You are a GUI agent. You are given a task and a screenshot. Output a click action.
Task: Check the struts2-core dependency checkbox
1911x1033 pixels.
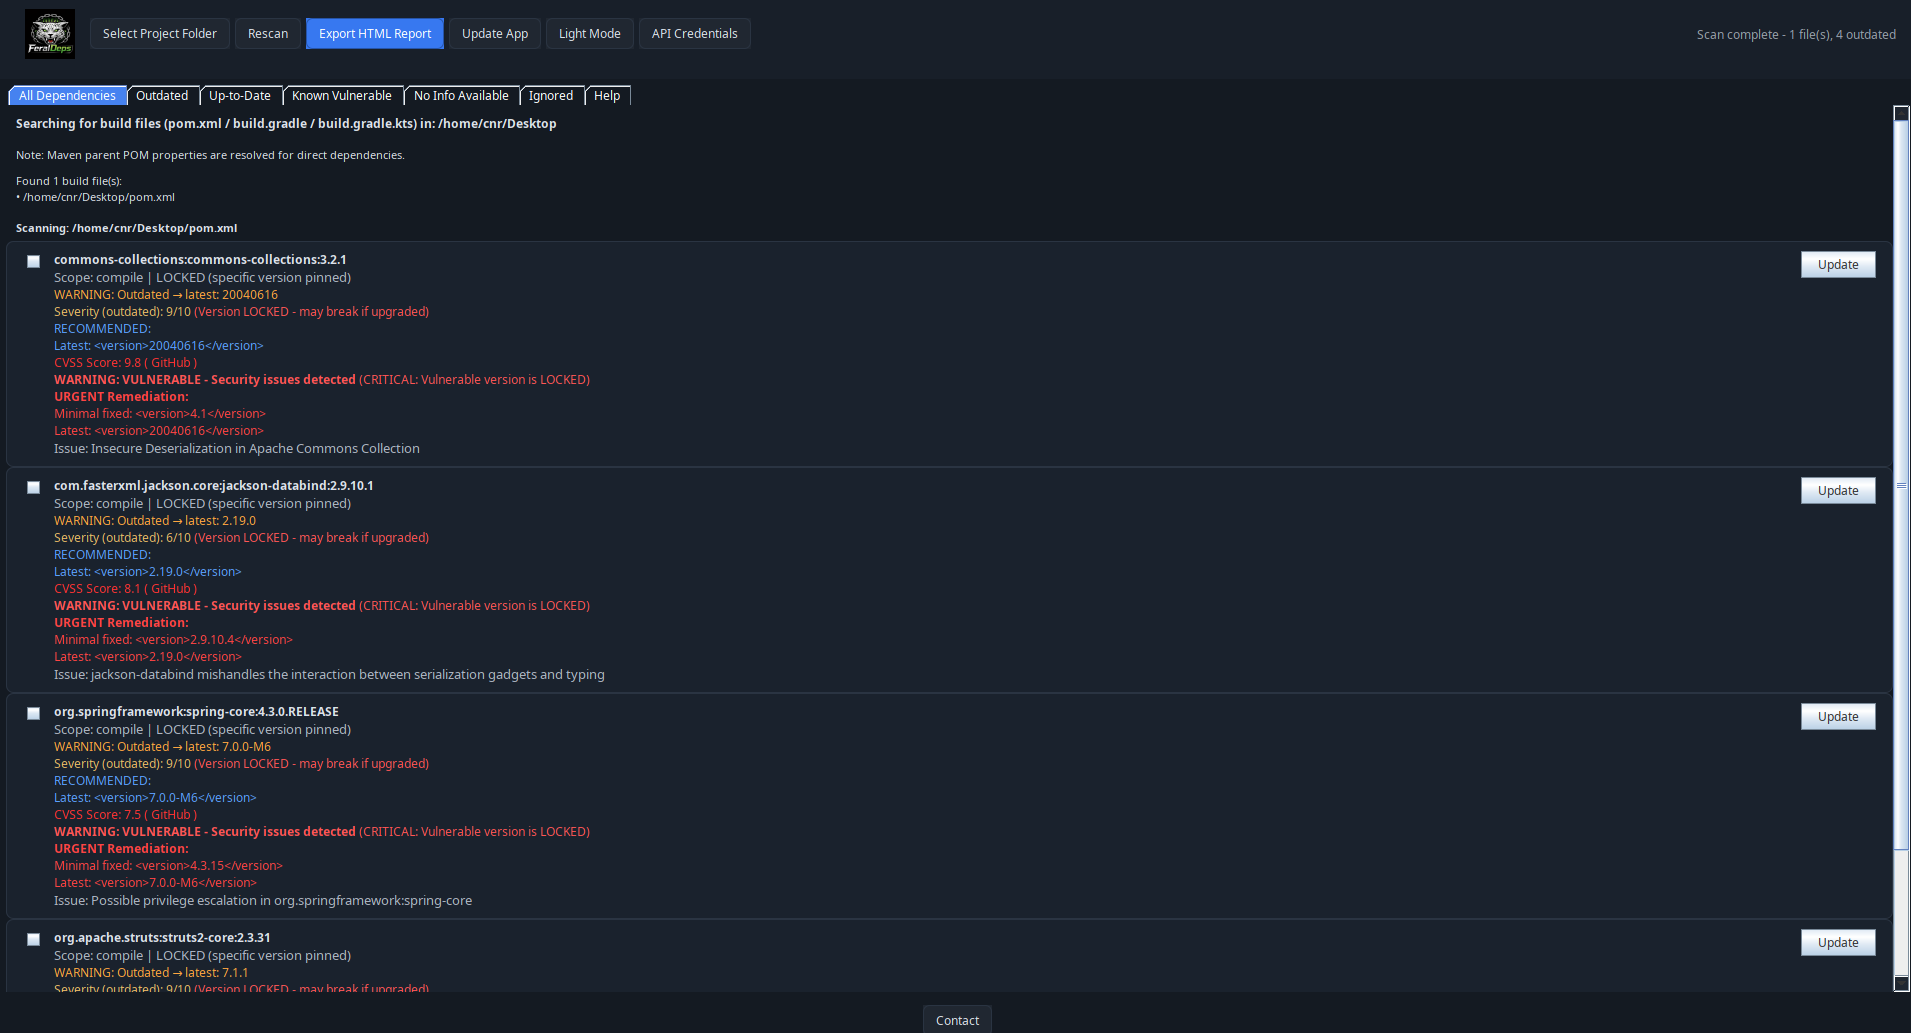(33, 939)
